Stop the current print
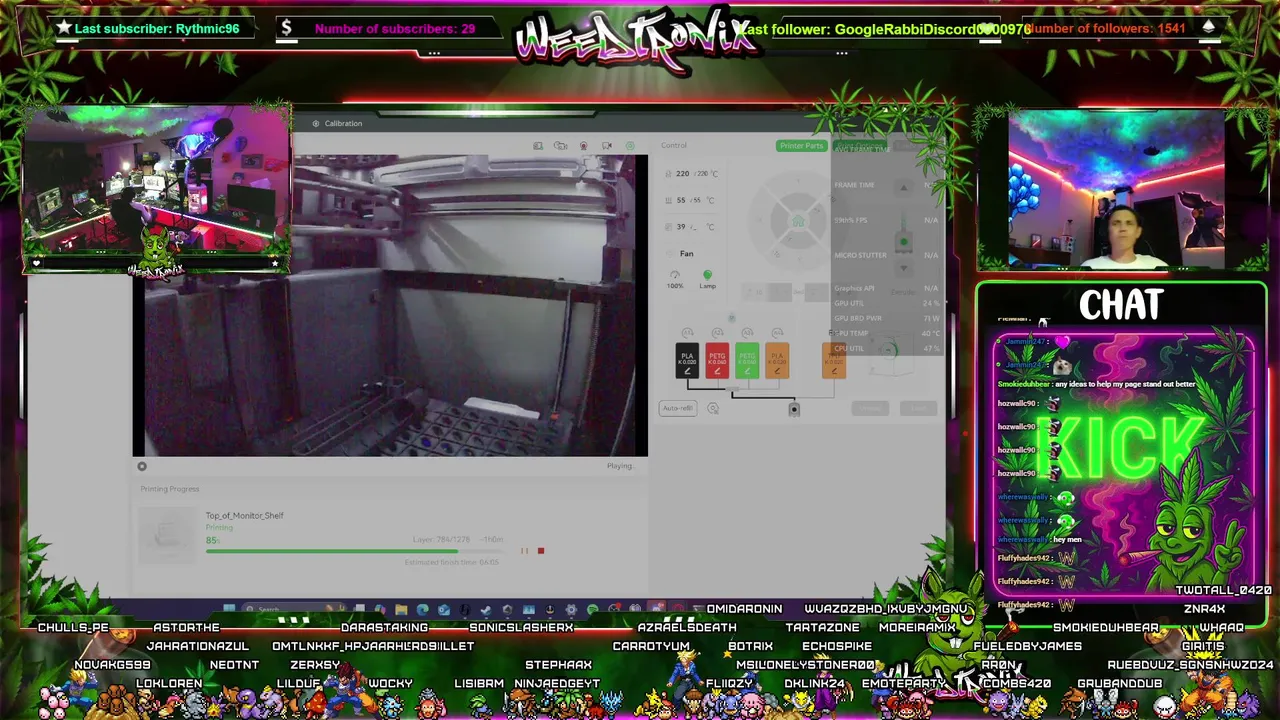This screenshot has width=1280, height=720. 541,551
